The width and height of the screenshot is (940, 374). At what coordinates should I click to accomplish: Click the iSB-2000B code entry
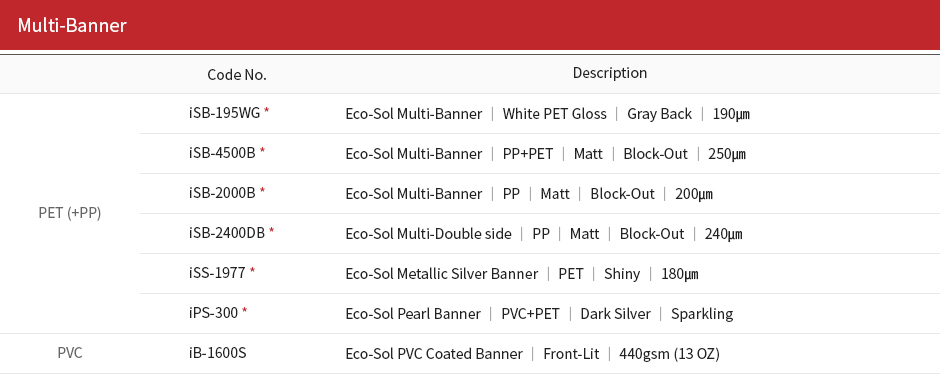tap(222, 193)
